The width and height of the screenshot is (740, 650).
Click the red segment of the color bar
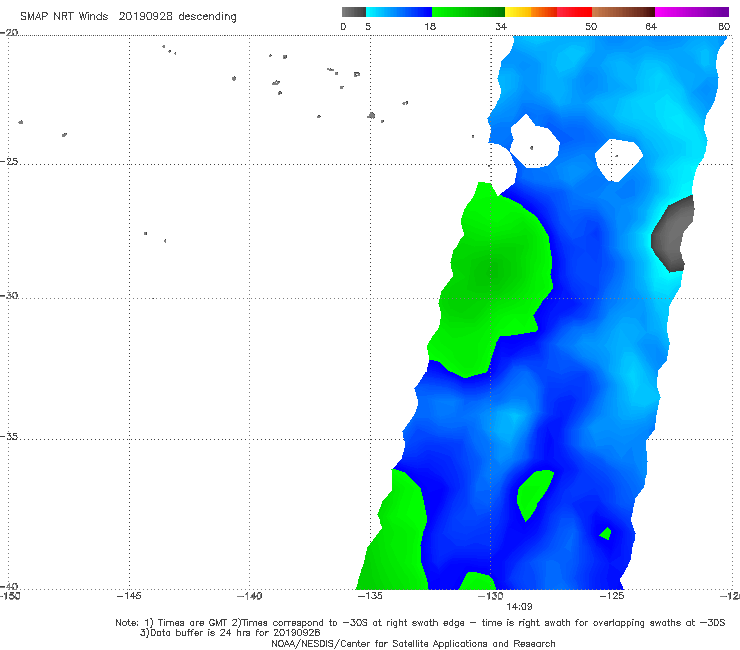[574, 12]
